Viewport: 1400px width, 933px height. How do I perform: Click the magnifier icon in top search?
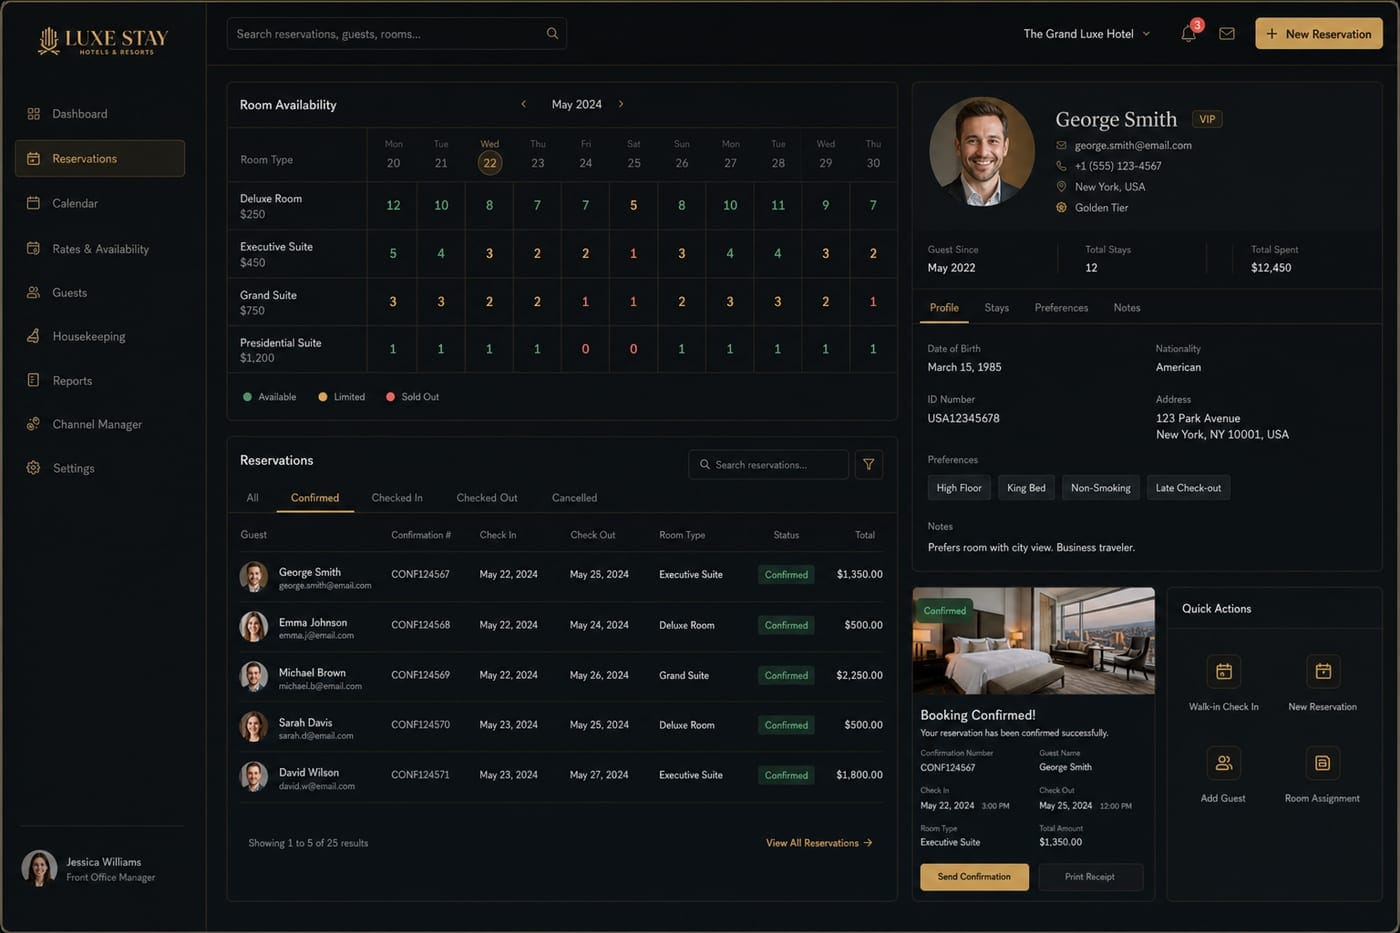pyautogui.click(x=552, y=34)
